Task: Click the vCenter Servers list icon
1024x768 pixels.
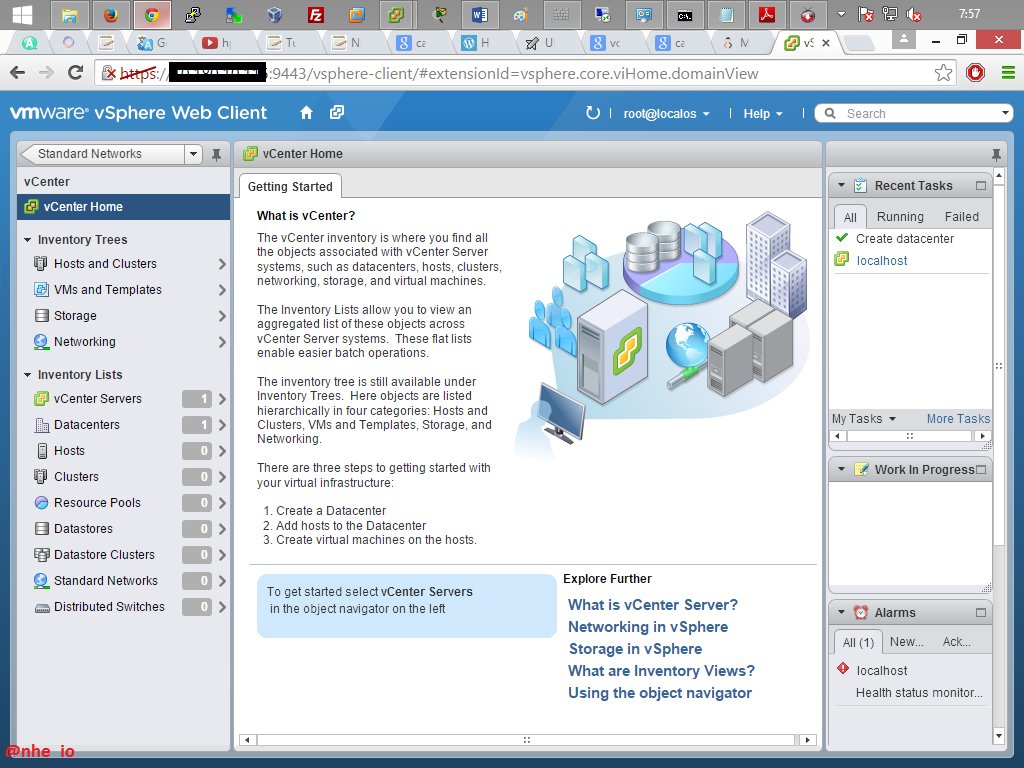Action: [x=41, y=398]
